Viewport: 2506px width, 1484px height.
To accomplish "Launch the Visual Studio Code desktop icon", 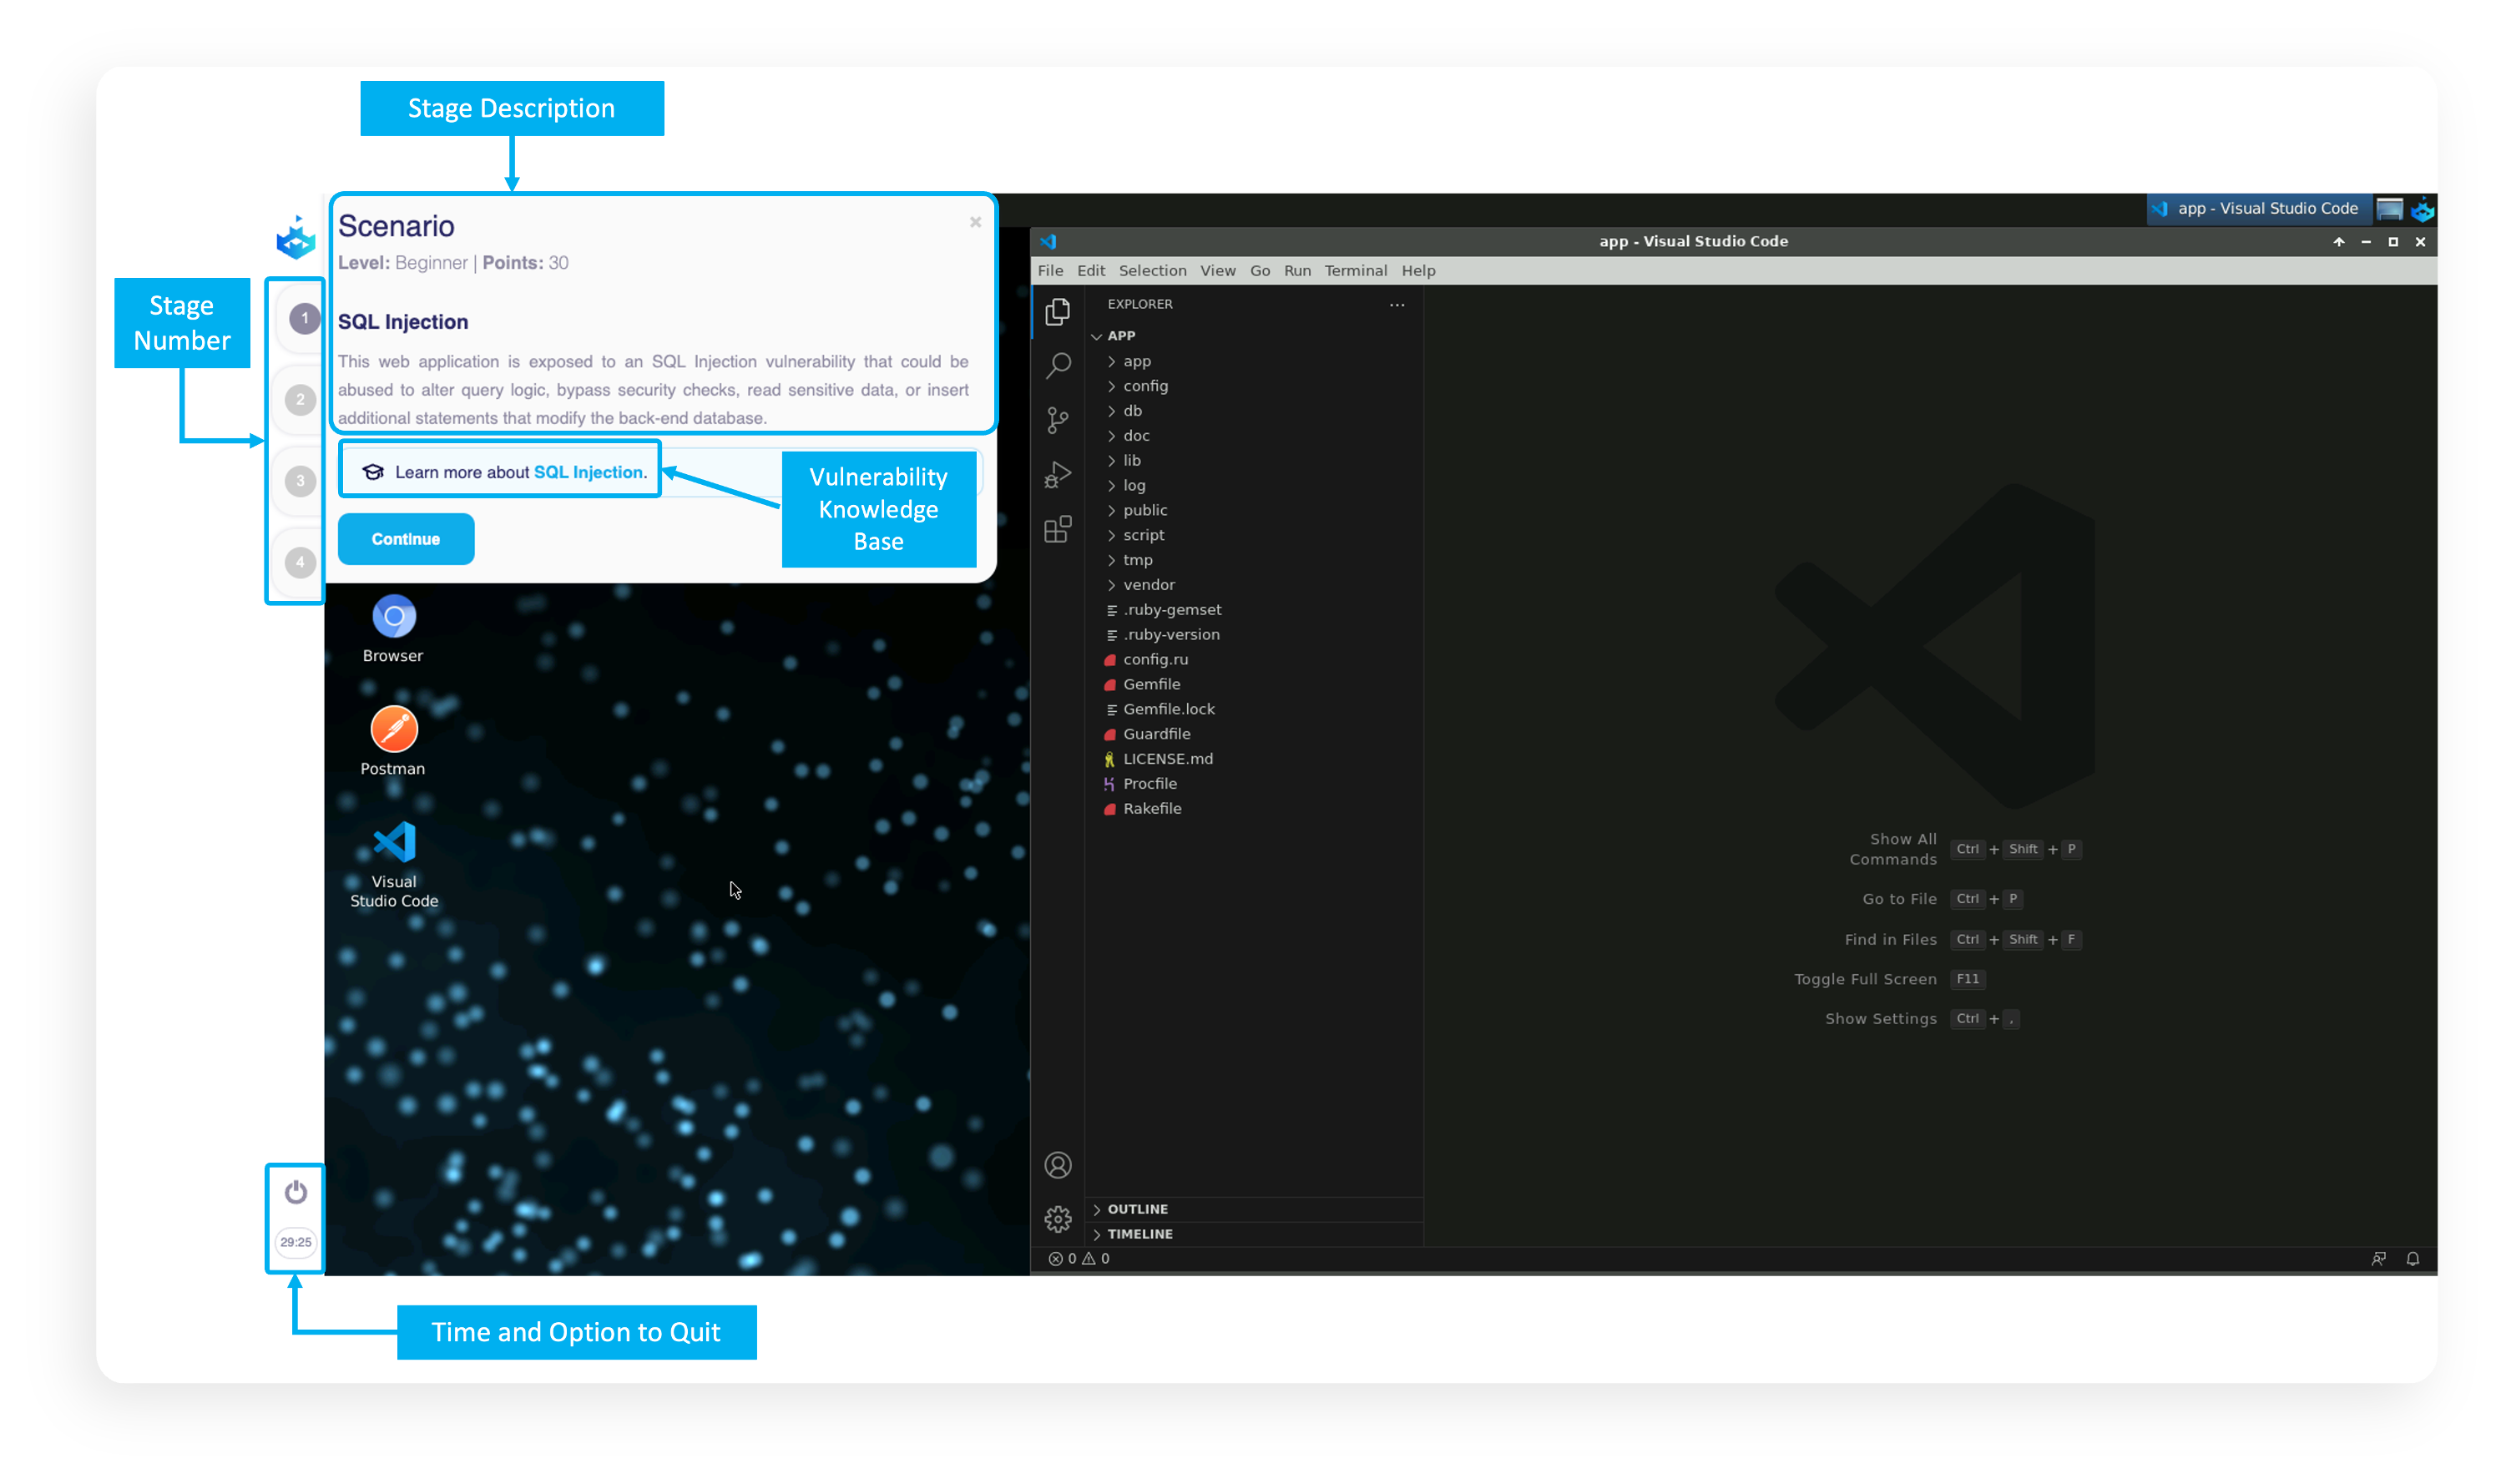I will click(x=393, y=864).
